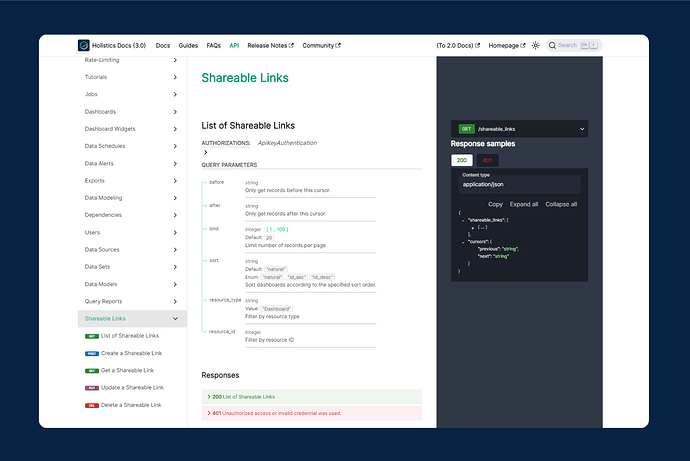
Task: Expand the Data Alerts chevron
Action: pyautogui.click(x=175, y=163)
